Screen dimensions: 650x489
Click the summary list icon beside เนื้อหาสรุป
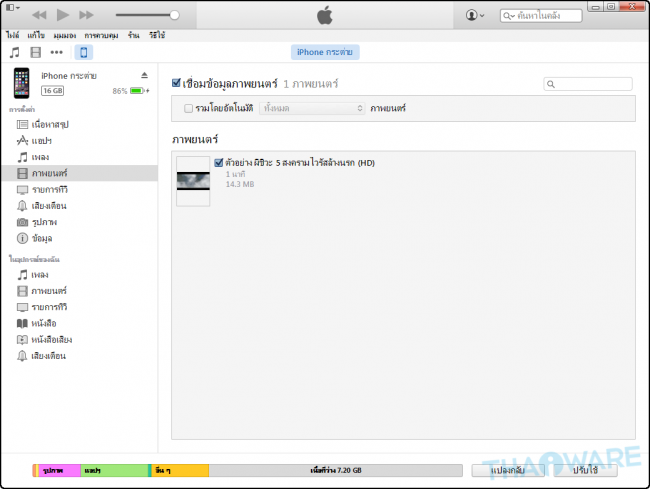(22, 124)
